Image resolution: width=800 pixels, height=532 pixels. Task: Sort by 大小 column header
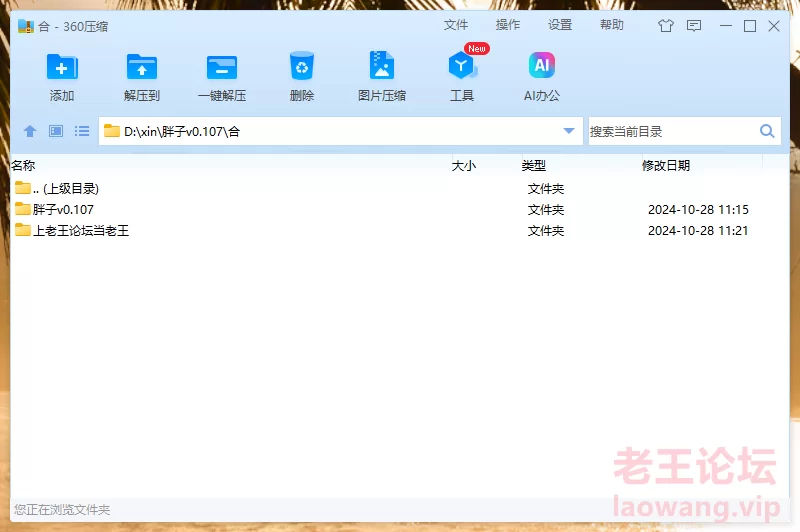coord(464,165)
